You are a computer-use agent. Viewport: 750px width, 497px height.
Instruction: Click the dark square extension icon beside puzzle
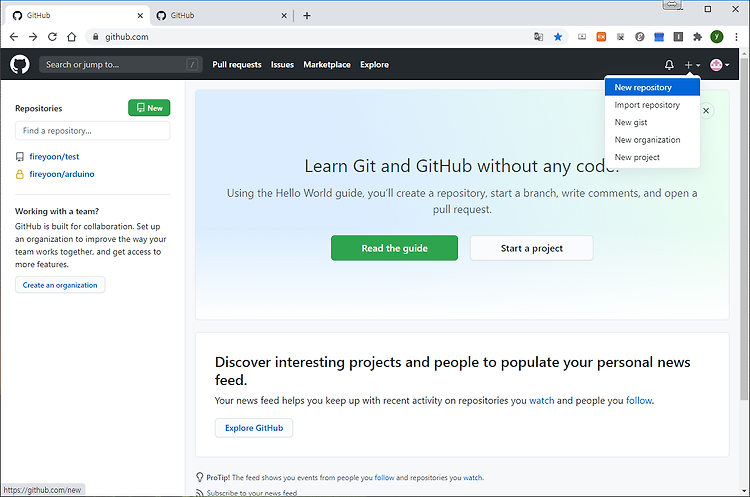click(678, 37)
